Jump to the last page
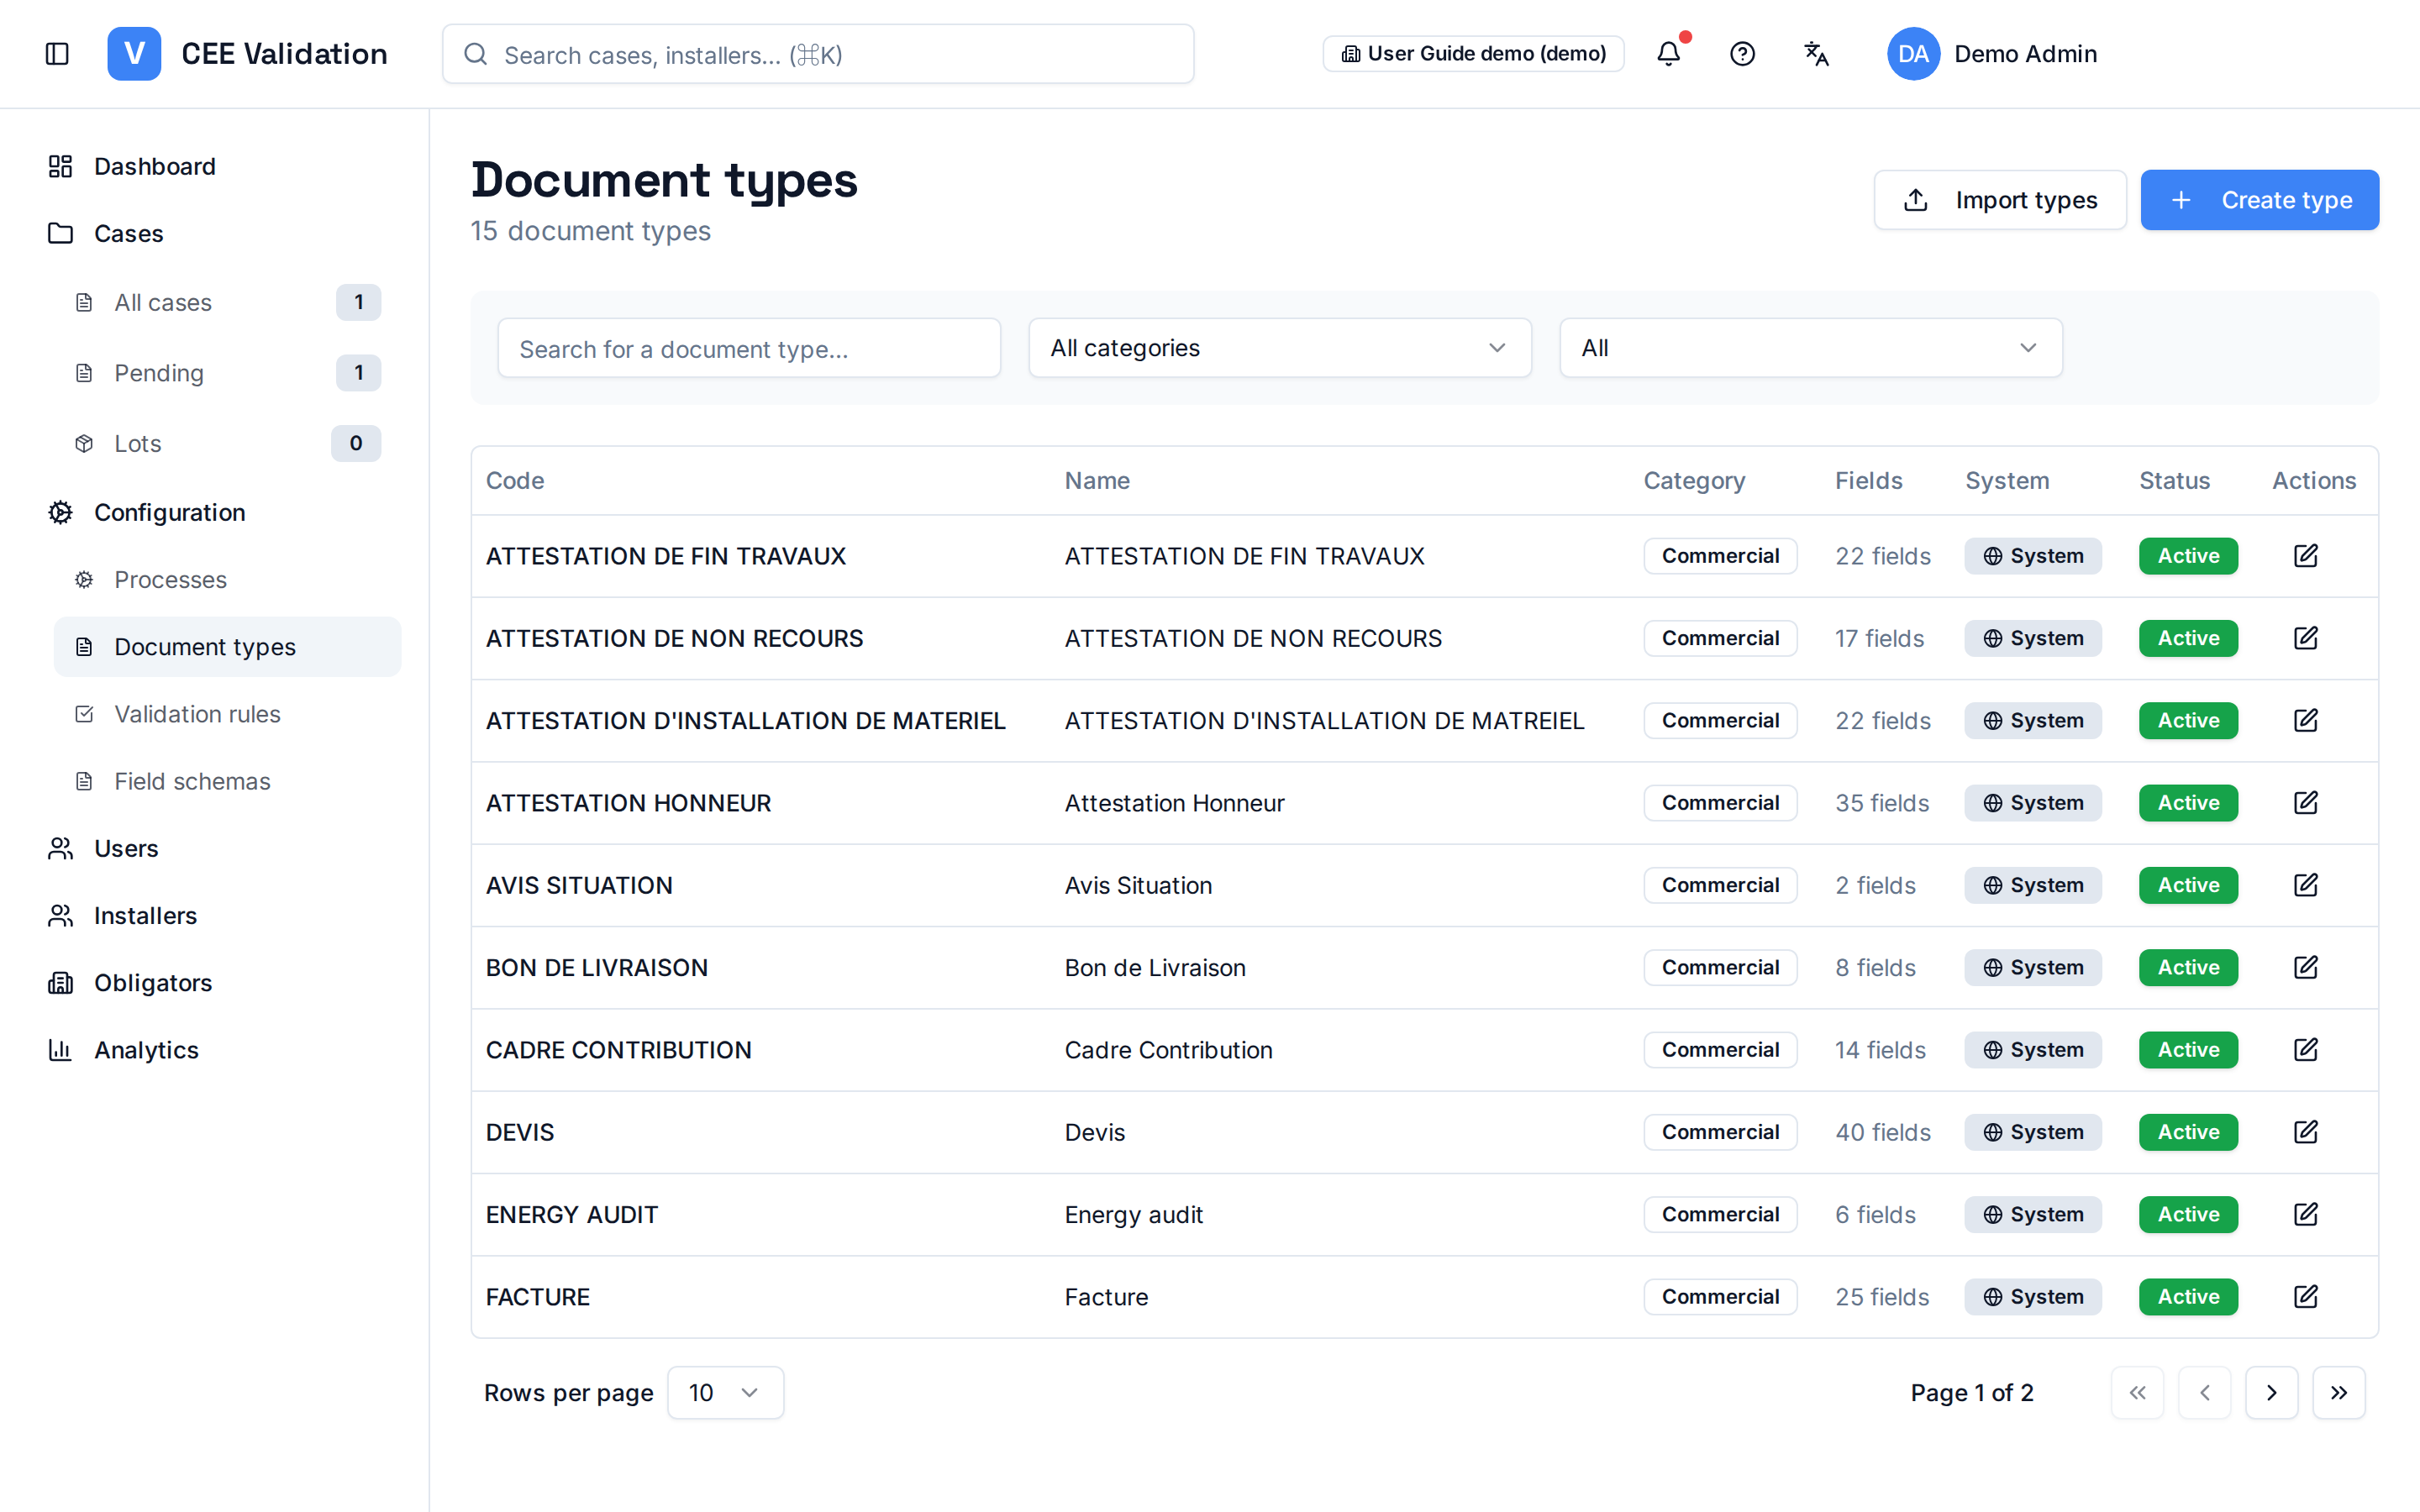Screen dimensions: 2420x1512 (2338, 1393)
